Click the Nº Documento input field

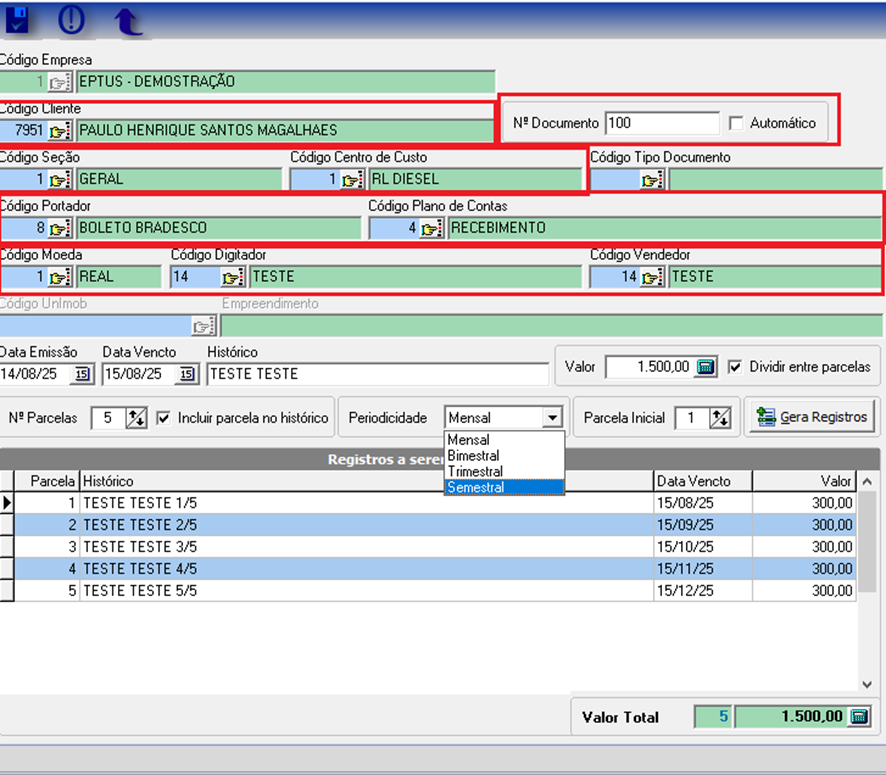pos(661,123)
